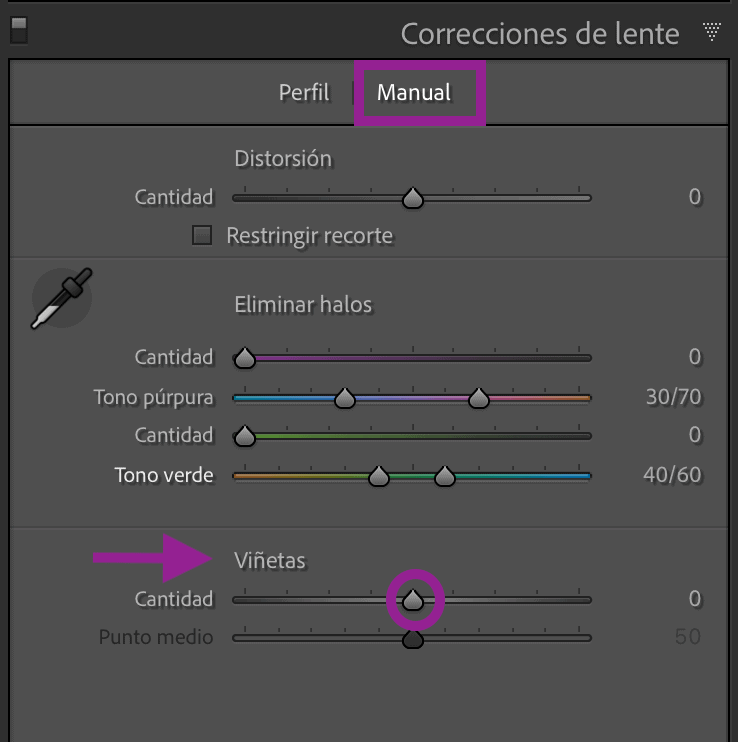Click the Punto medio slider handle
Screen dimensions: 738x742
pyautogui.click(x=412, y=639)
